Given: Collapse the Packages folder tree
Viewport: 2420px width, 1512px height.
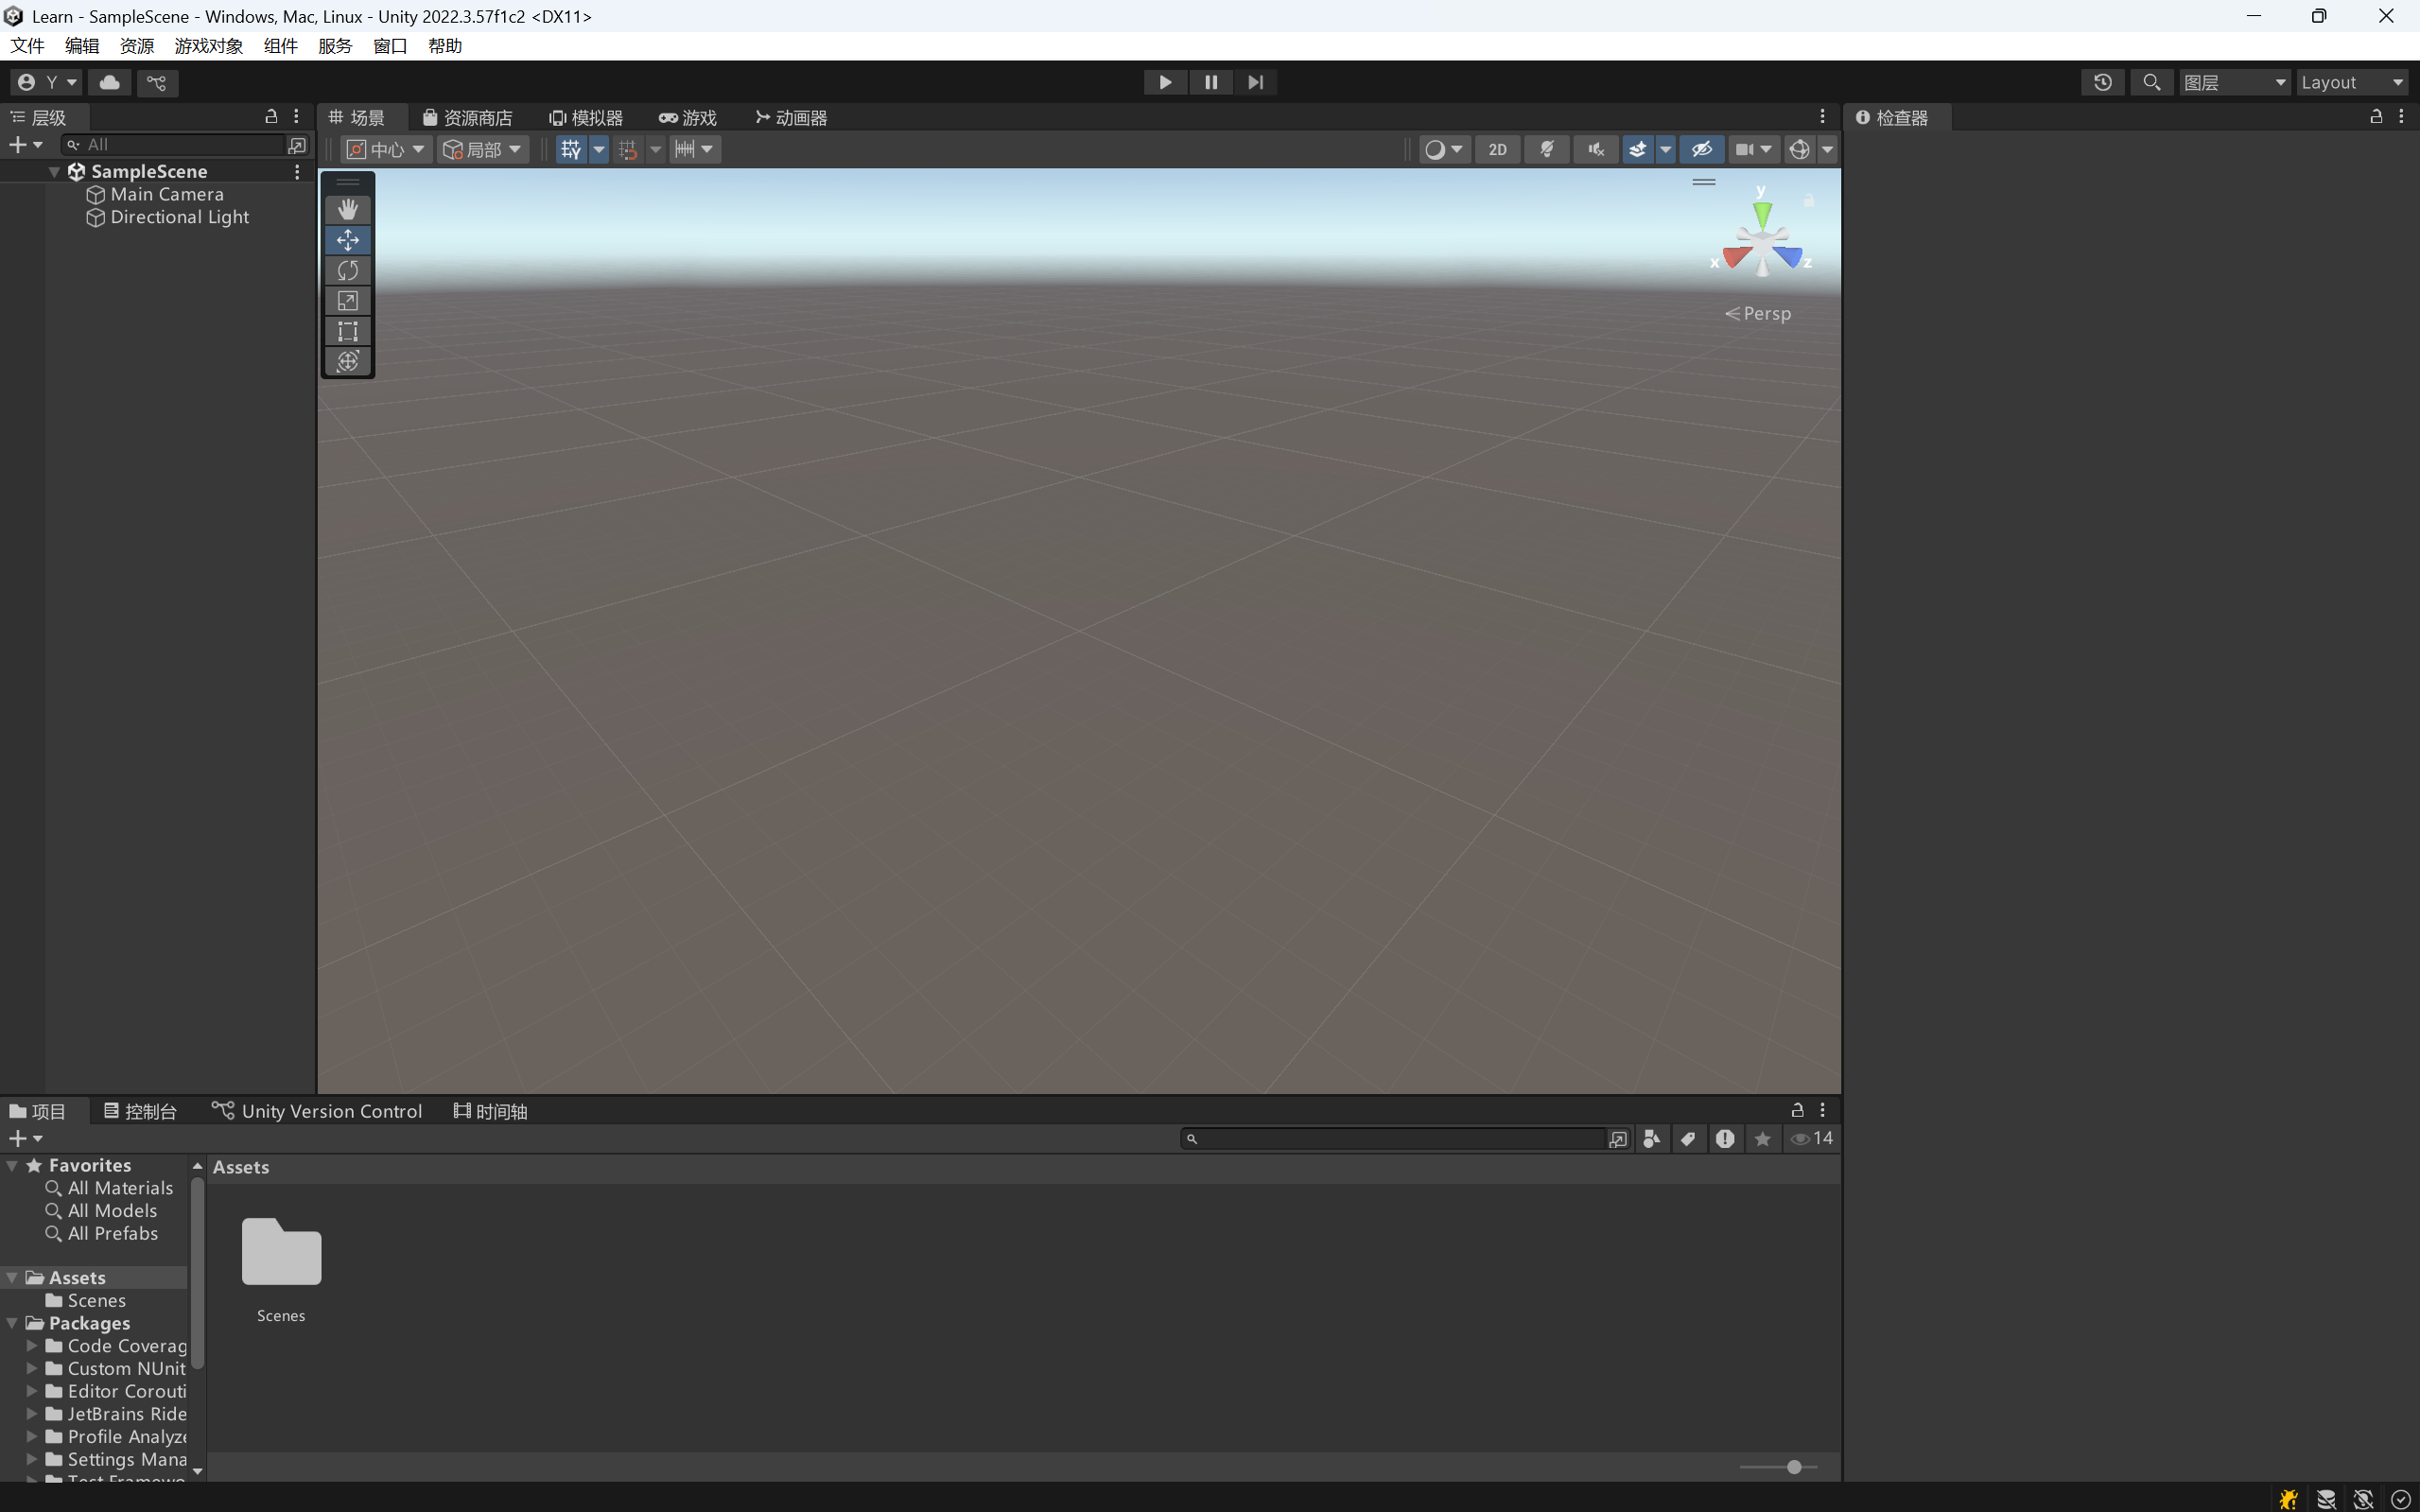Looking at the screenshot, I should pos(12,1323).
